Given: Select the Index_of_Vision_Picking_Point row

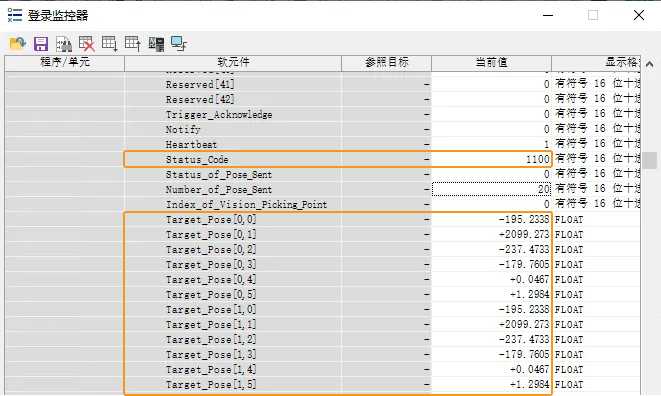Looking at the screenshot, I should tap(322, 205).
